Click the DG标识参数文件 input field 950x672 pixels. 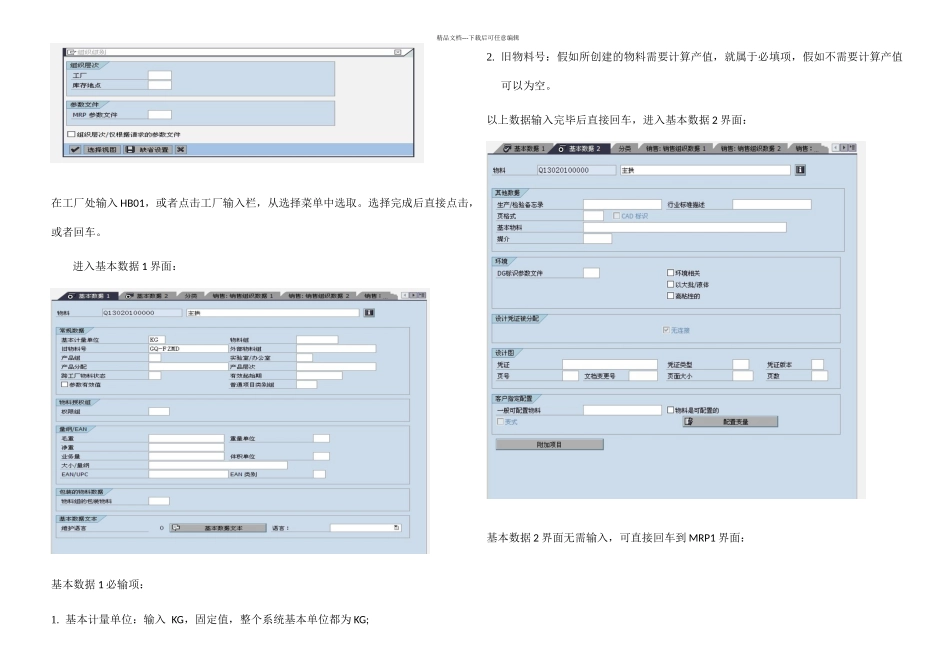point(591,273)
